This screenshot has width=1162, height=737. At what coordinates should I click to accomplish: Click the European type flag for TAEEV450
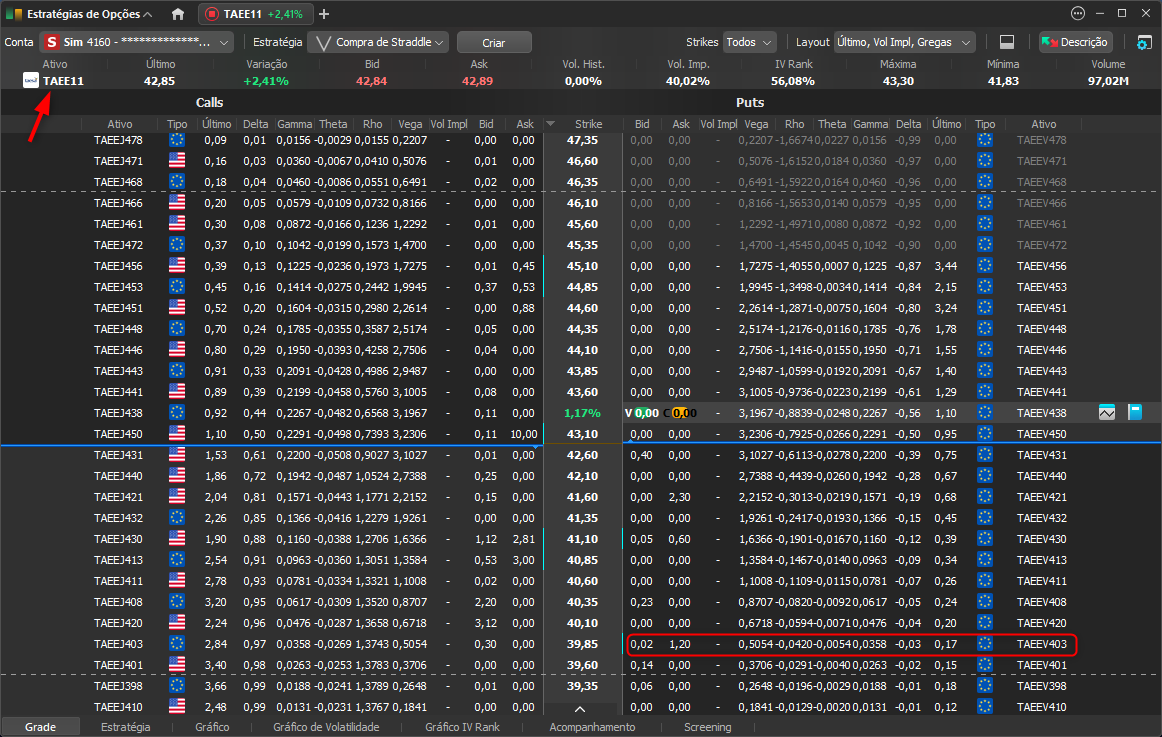[985, 433]
